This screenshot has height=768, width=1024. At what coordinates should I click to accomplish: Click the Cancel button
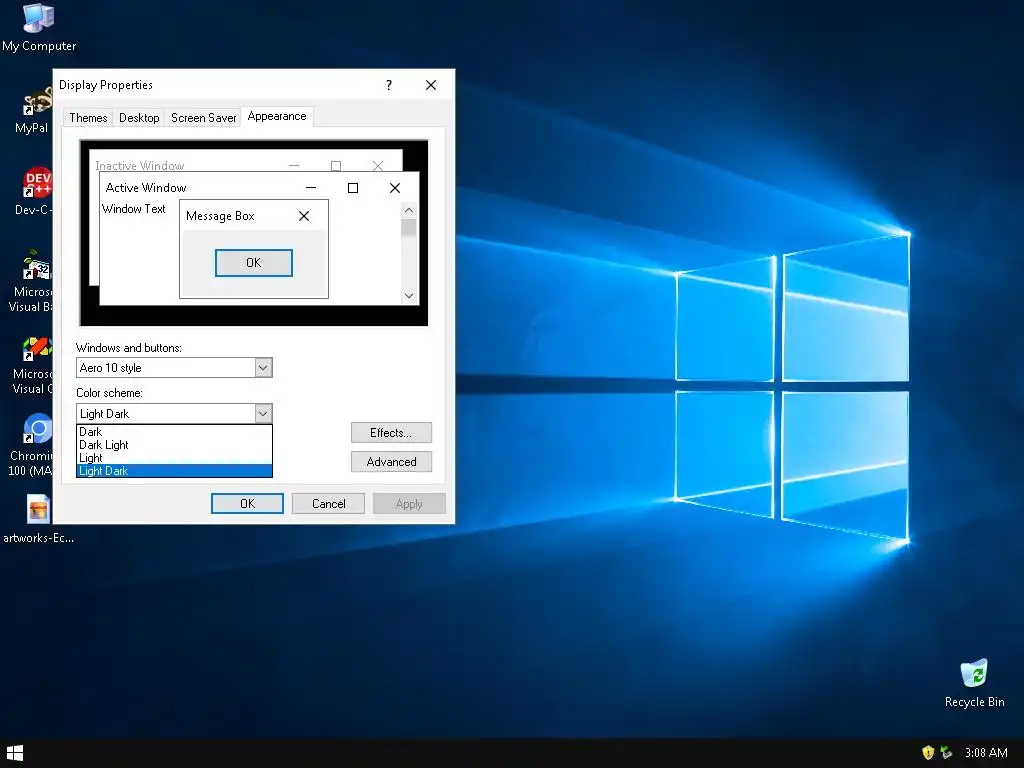click(328, 504)
